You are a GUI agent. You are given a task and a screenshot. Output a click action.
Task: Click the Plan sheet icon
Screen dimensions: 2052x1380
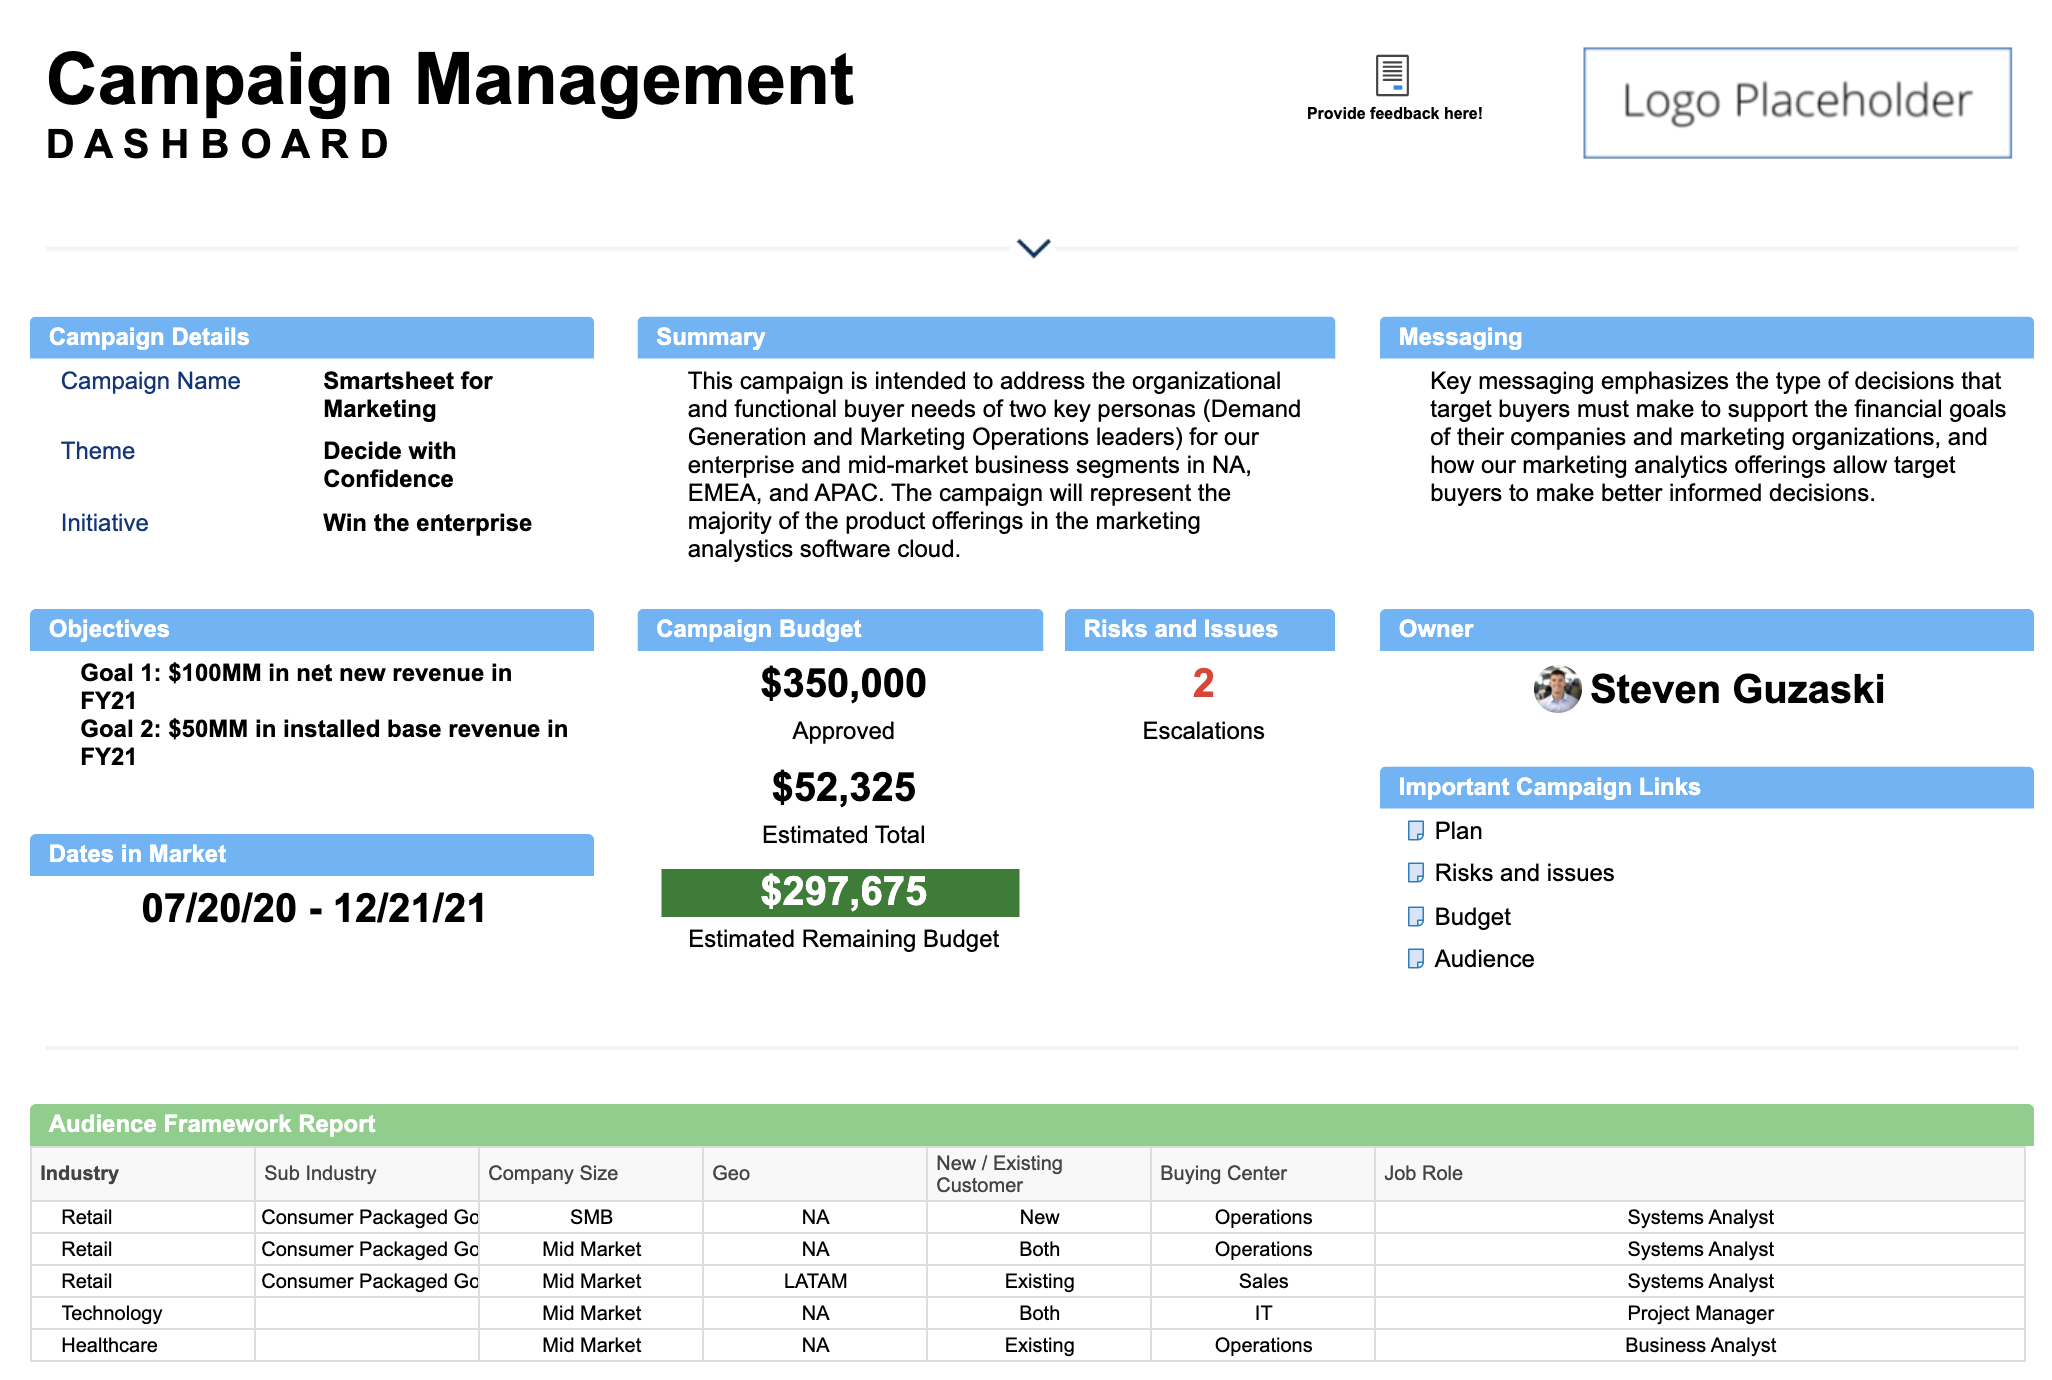(1415, 831)
